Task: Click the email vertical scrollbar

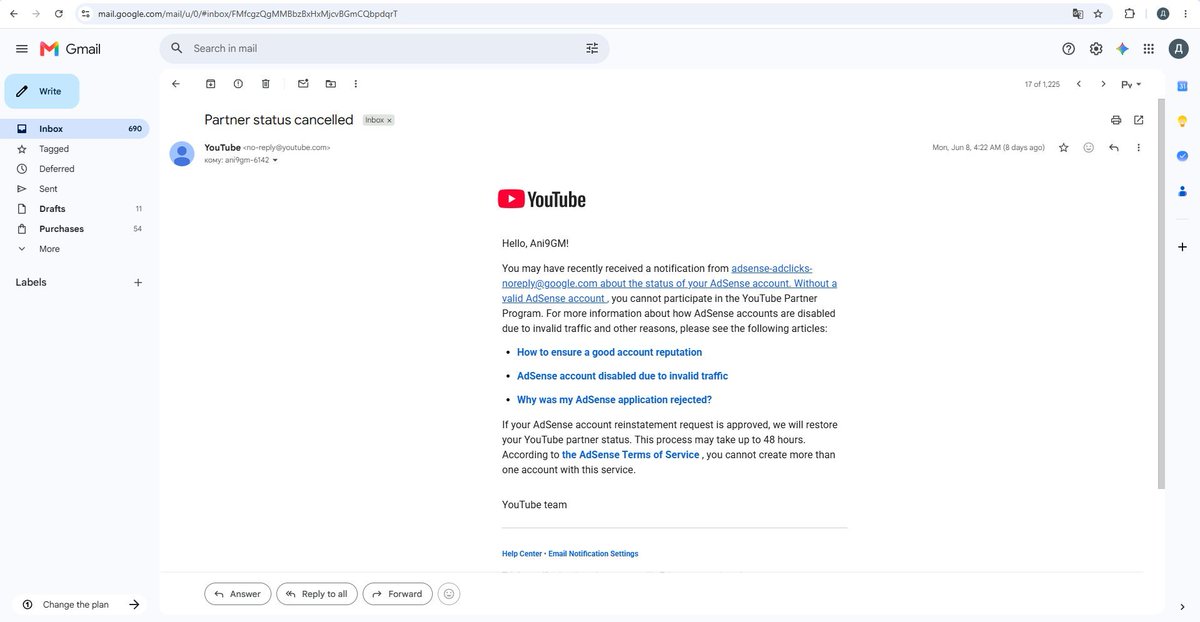Action: click(x=1161, y=294)
